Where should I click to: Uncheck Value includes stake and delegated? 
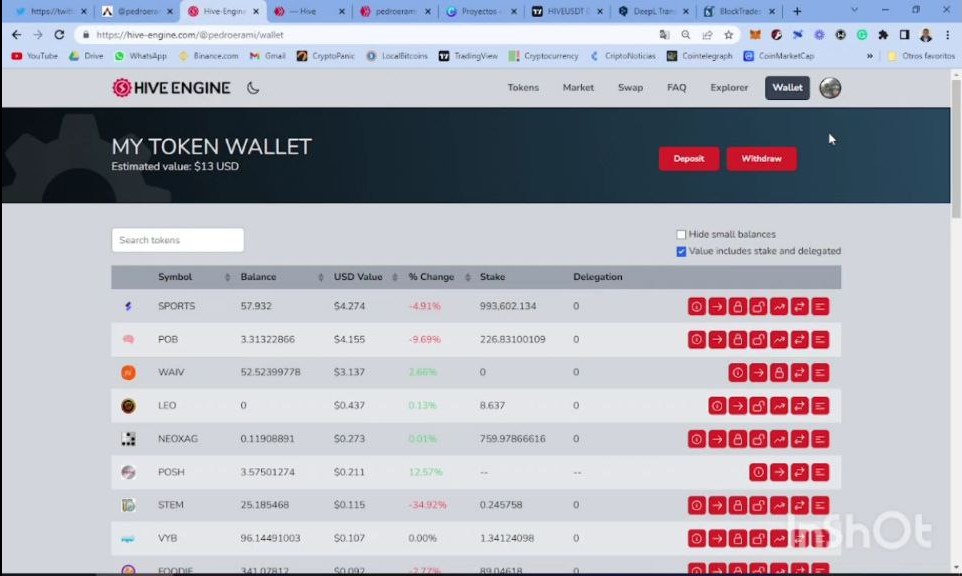(681, 252)
